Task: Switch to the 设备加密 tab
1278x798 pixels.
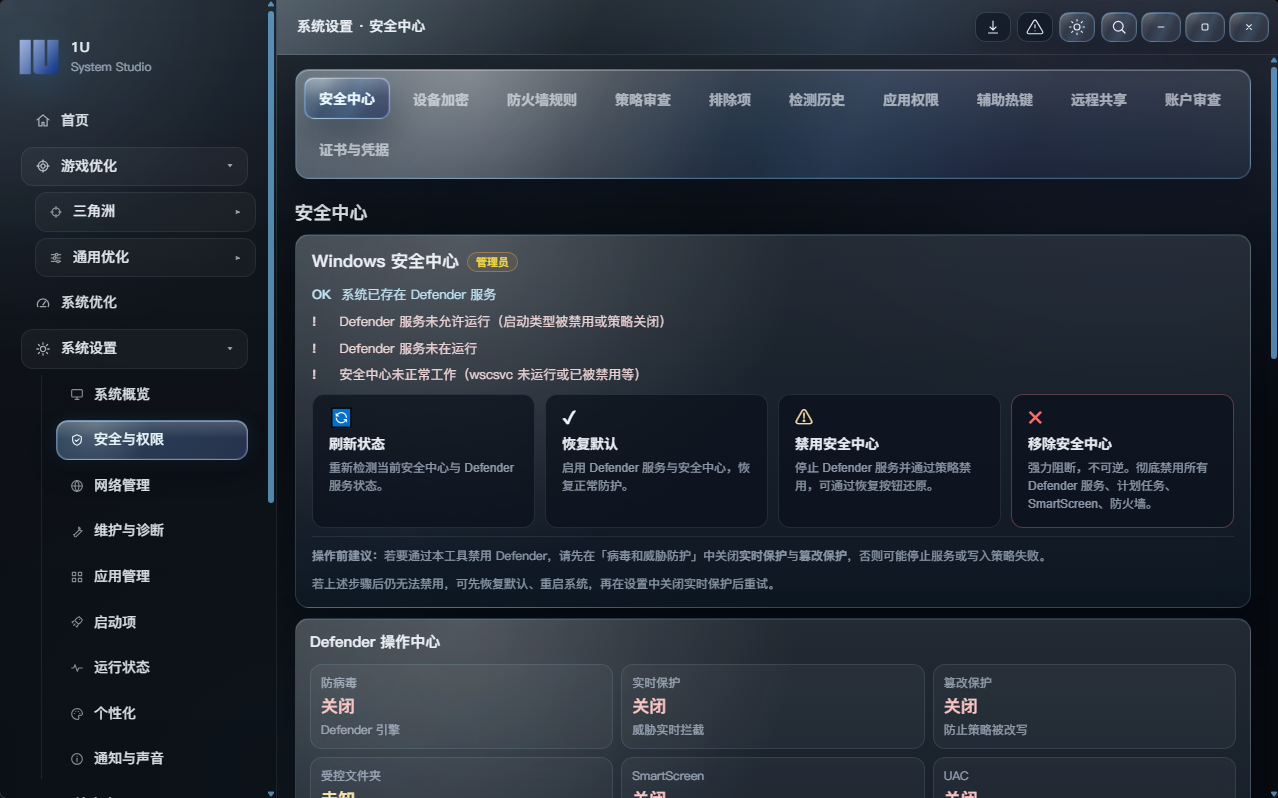Action: coord(441,100)
